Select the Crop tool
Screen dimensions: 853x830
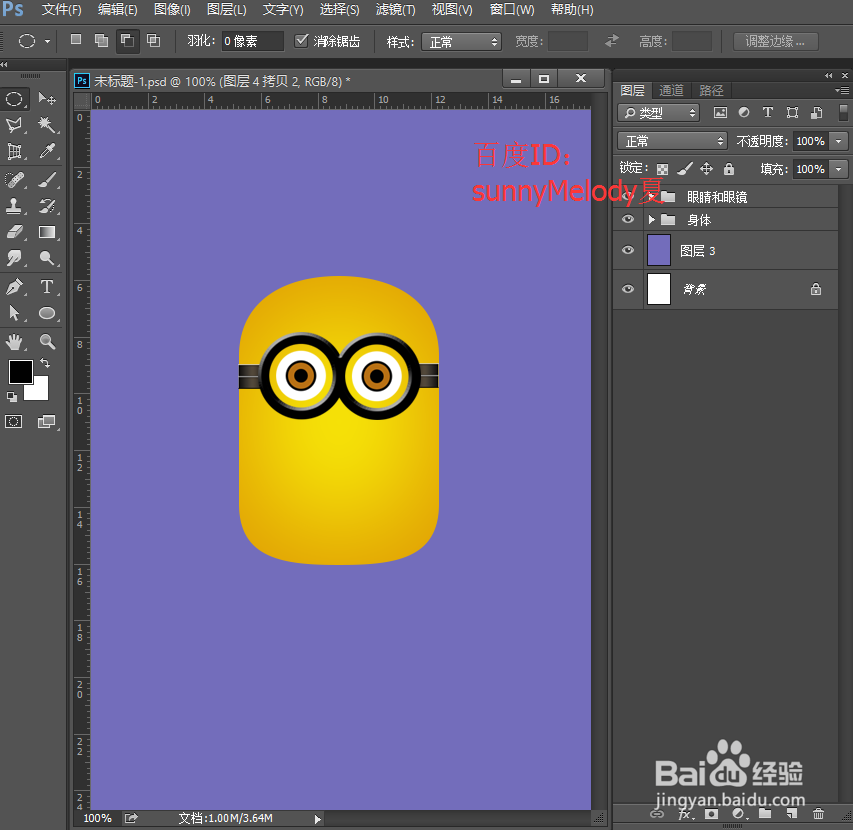click(14, 151)
